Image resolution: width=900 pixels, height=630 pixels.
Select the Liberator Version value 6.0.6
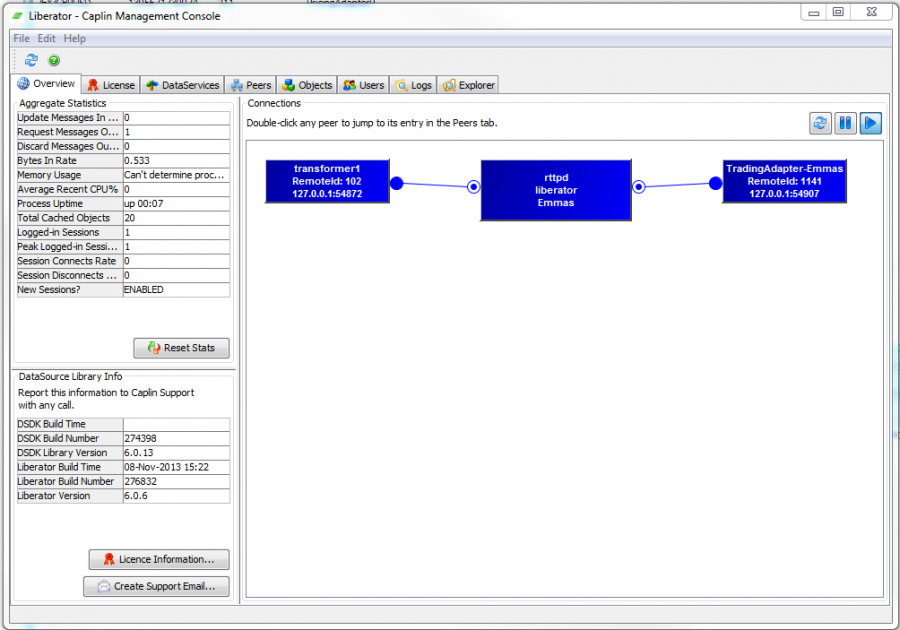176,496
